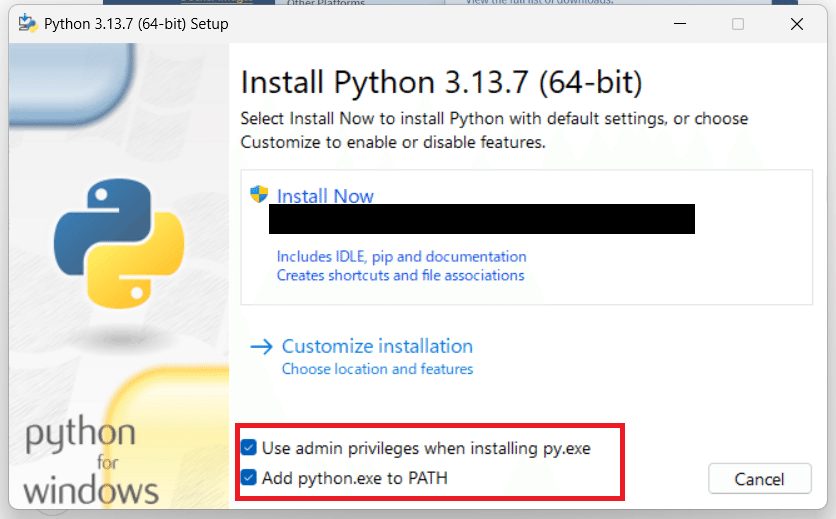Select the "Choose location and features" subtext
836x519 pixels.
click(377, 369)
